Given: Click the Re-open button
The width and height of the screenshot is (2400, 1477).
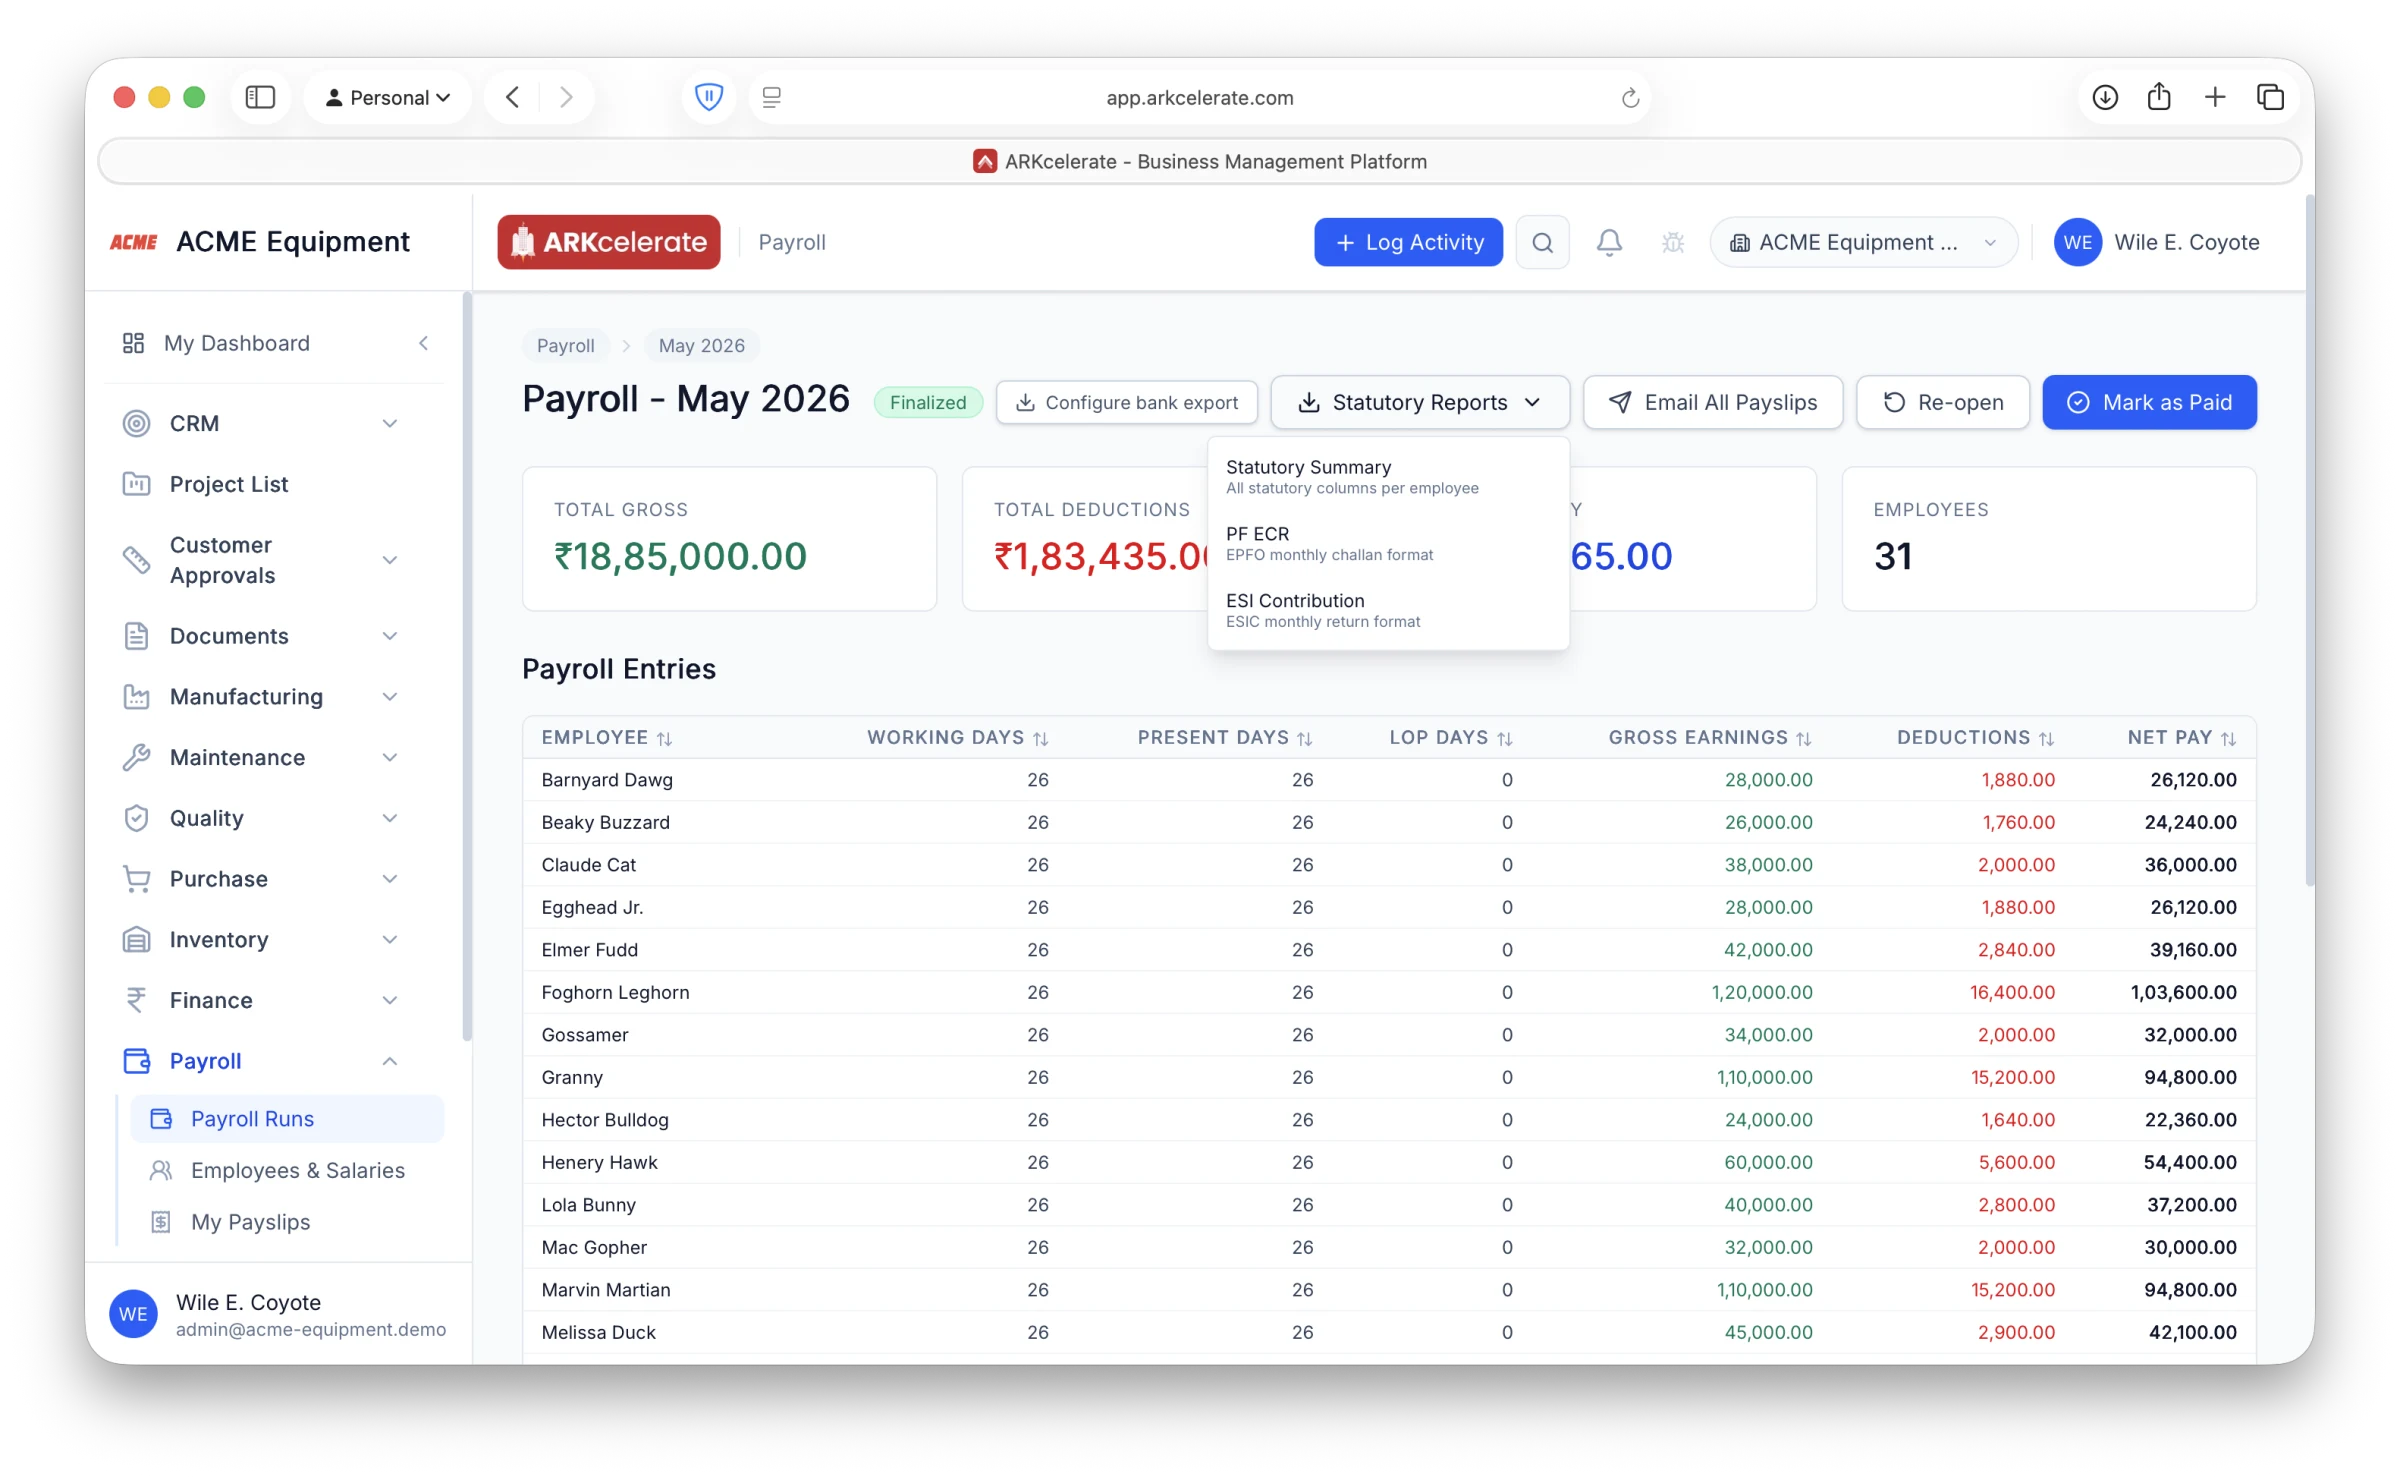Looking at the screenshot, I should pos(1942,402).
